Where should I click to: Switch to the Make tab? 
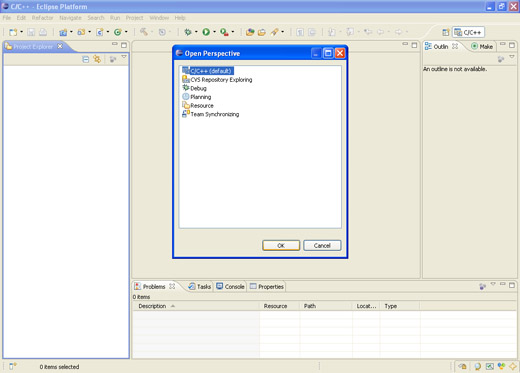click(x=482, y=47)
